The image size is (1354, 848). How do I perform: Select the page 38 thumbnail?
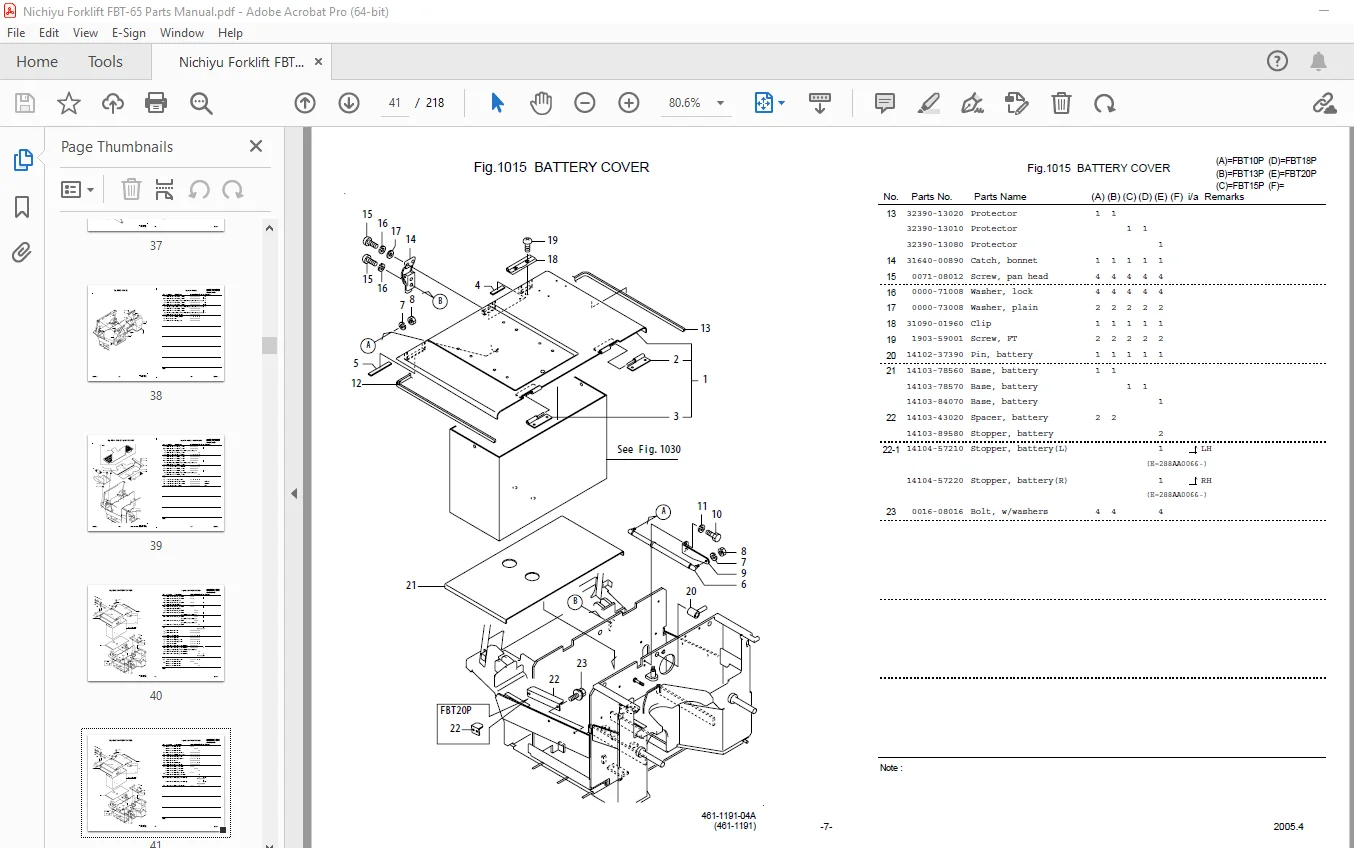(x=156, y=333)
